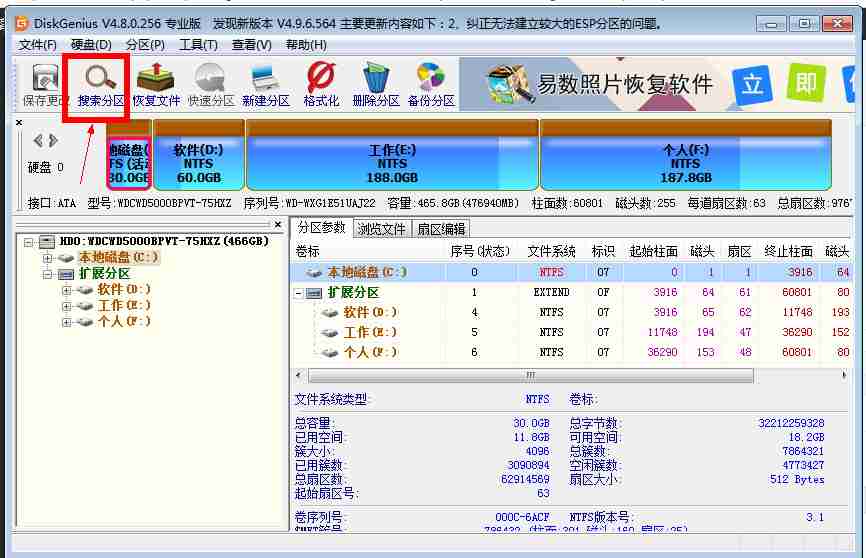Open the 硬盘(D) menu

(91, 45)
